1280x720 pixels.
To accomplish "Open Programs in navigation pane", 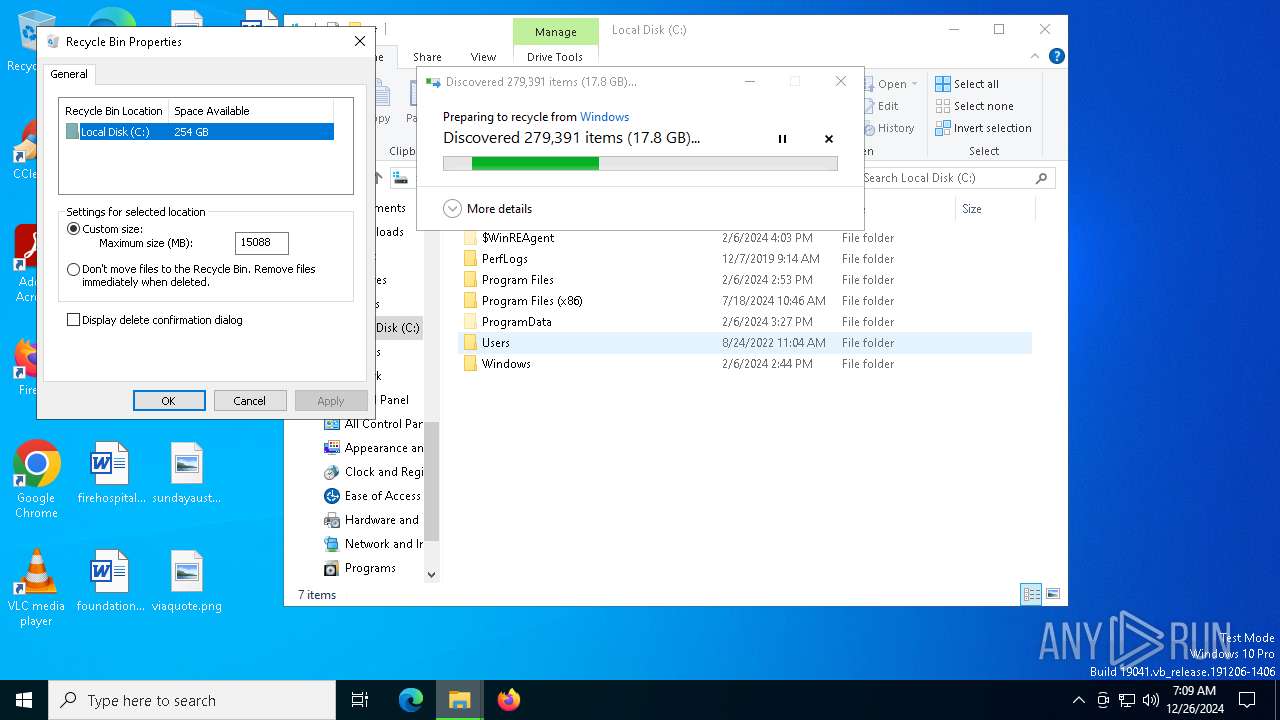I will [x=361, y=568].
